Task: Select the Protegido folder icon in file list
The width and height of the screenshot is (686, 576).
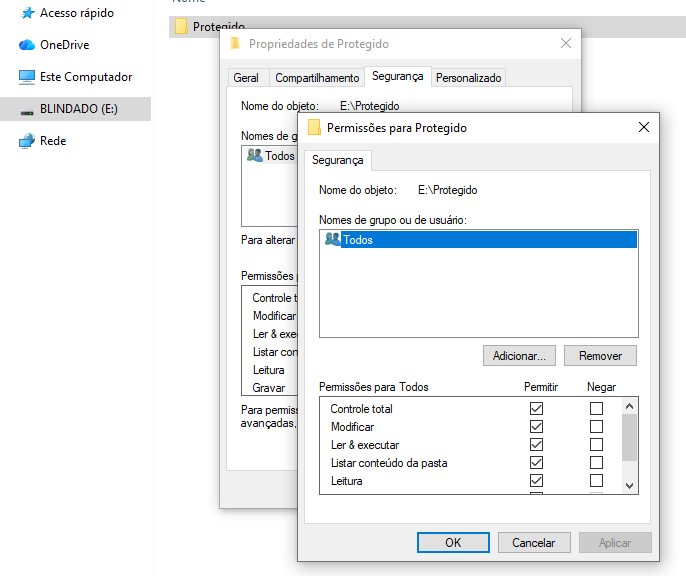Action: (181, 26)
